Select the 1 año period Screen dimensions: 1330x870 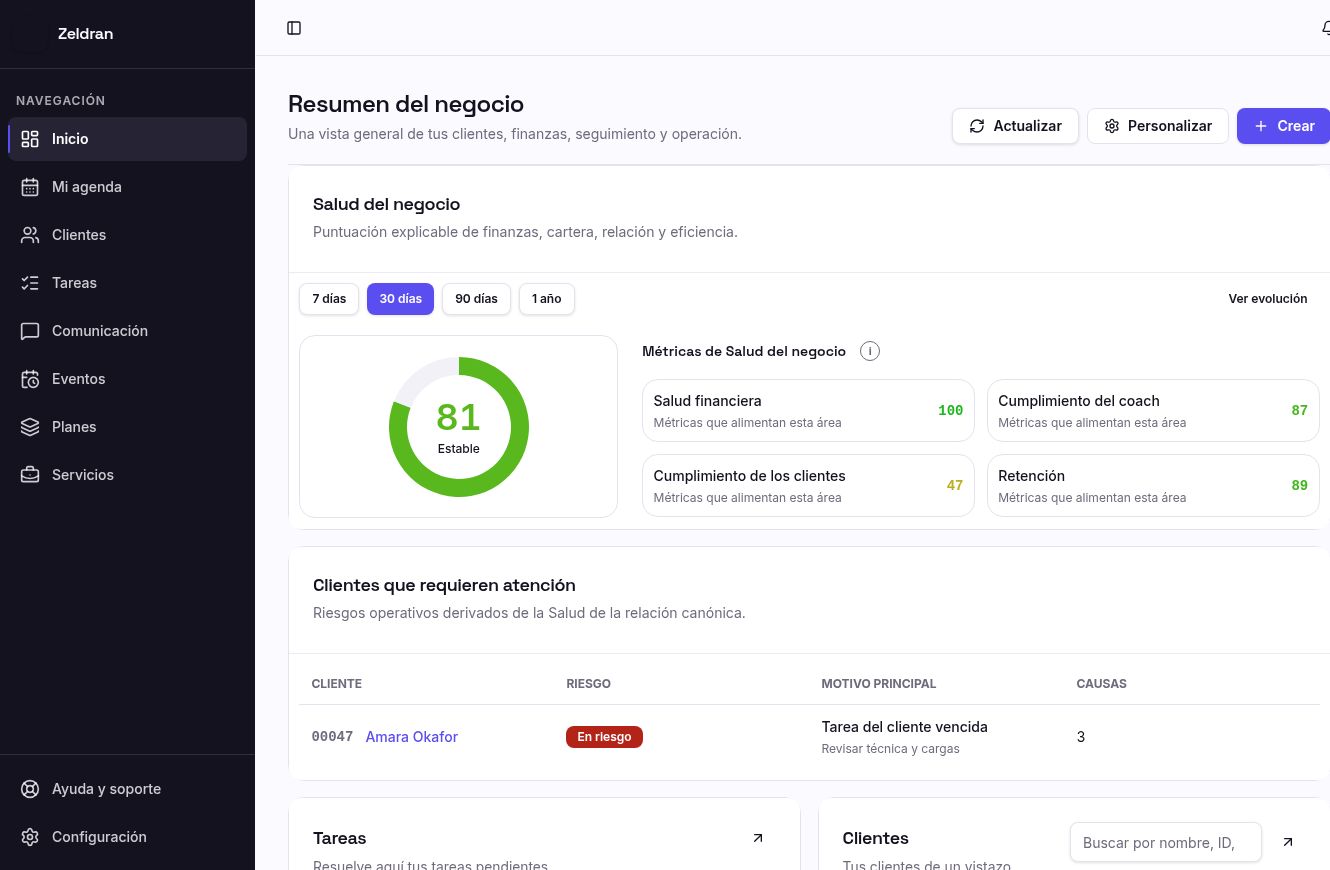[547, 299]
